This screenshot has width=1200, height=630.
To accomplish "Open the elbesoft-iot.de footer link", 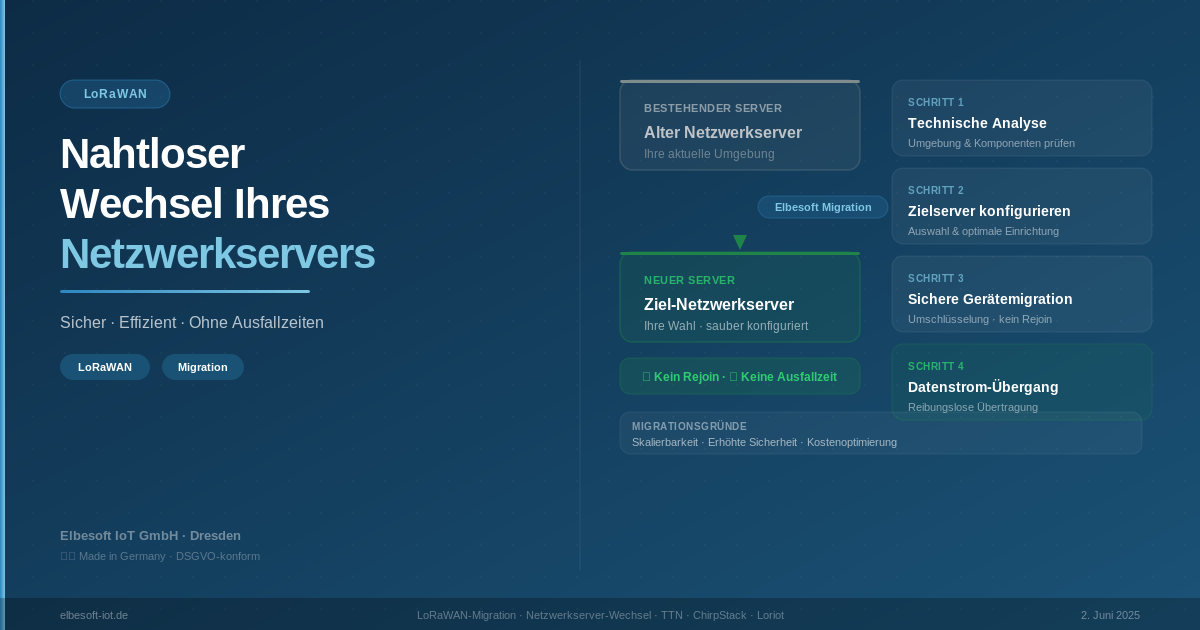I will (94, 615).
